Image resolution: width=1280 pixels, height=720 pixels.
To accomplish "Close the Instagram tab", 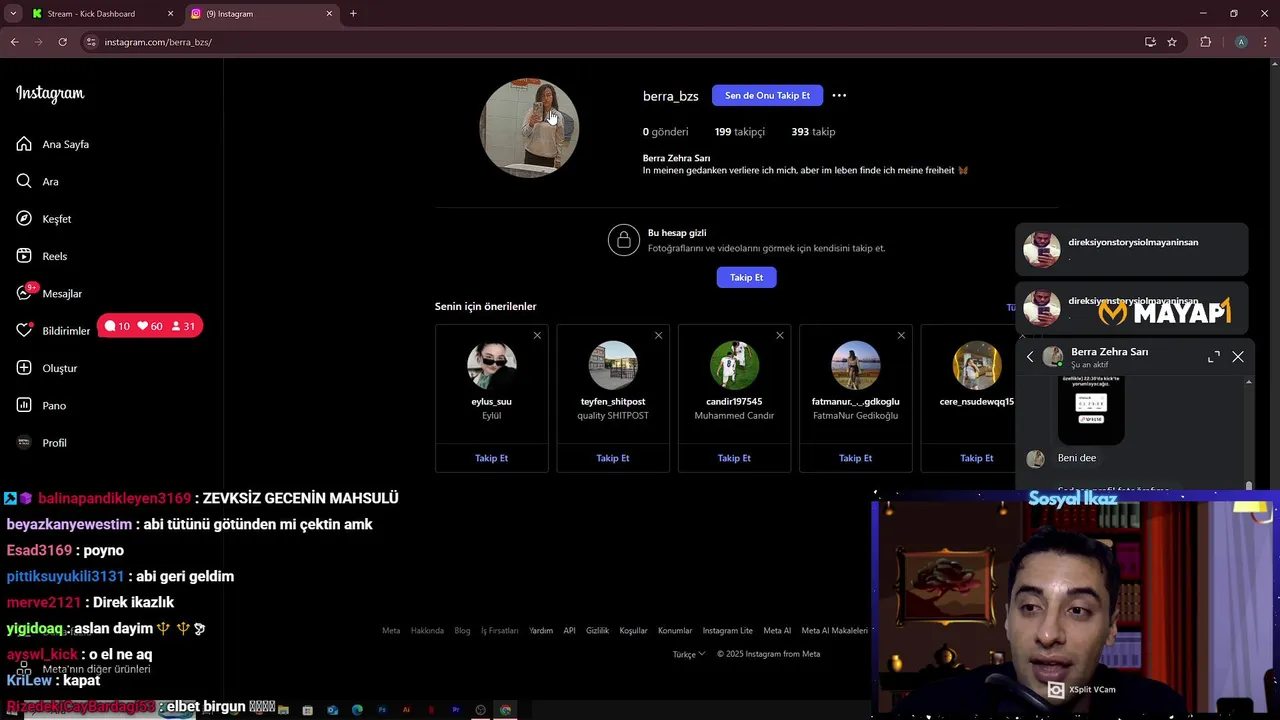I will 329,14.
